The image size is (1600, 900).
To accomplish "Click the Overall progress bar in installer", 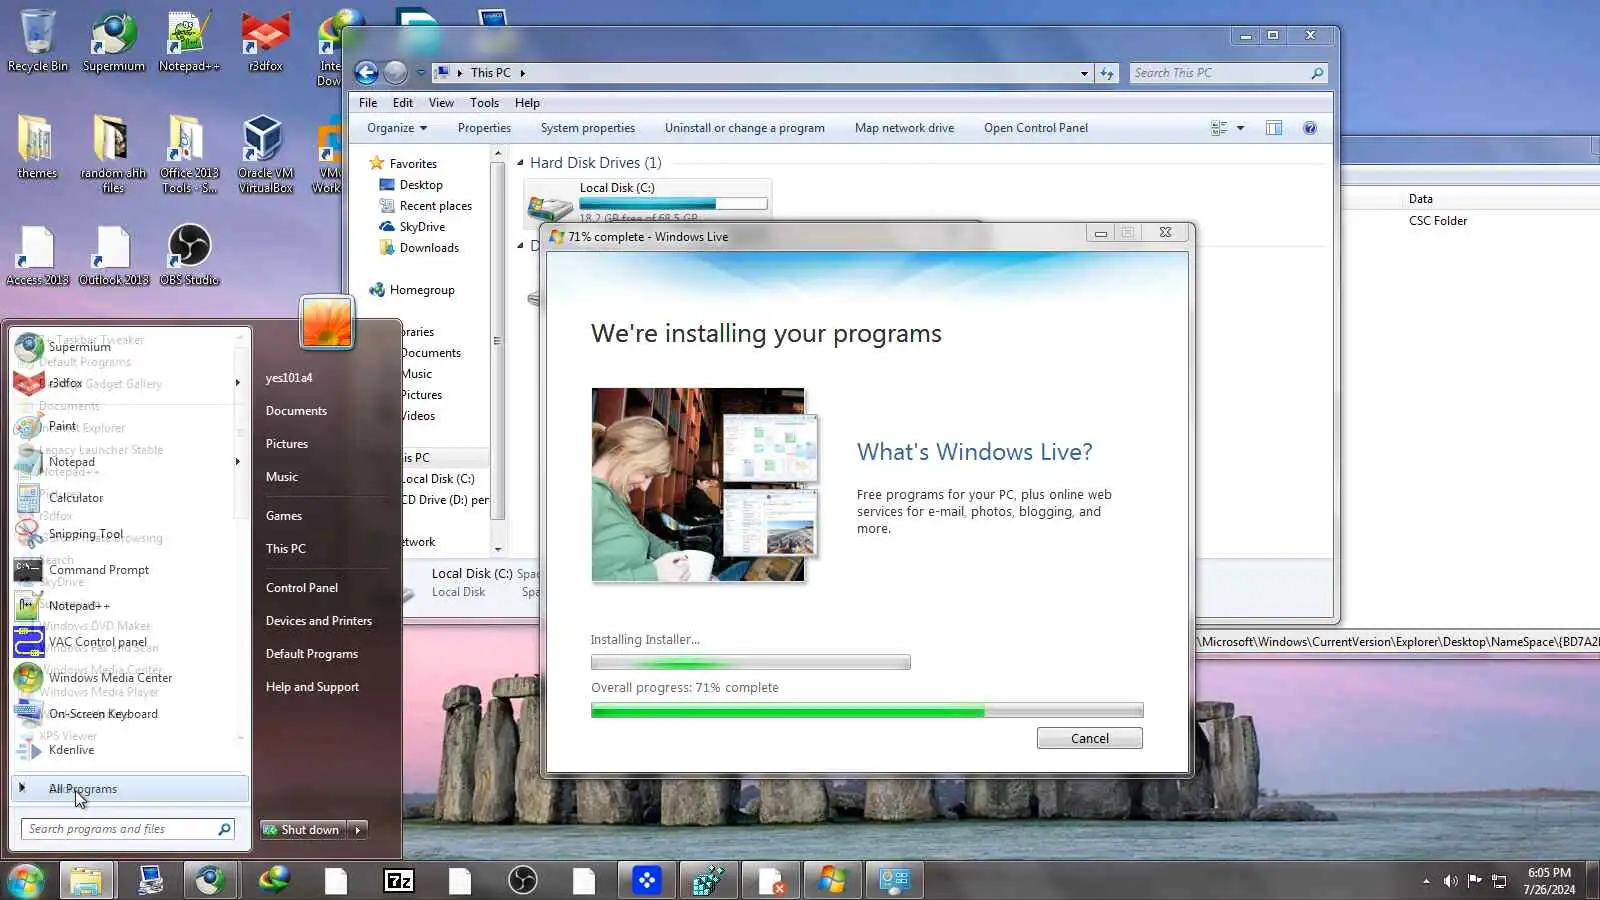I will (x=867, y=711).
